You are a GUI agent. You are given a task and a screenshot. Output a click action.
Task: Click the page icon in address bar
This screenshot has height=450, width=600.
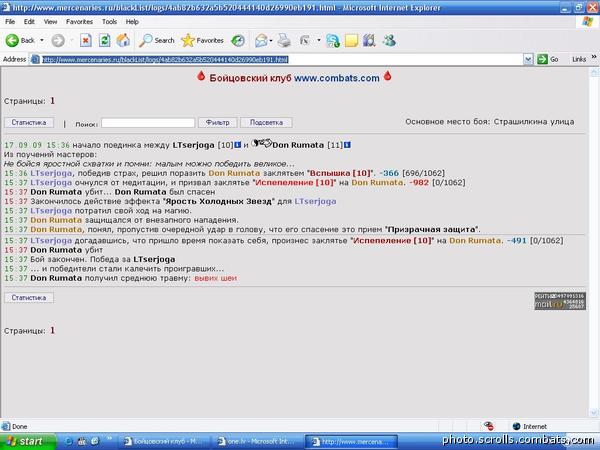pyautogui.click(x=35, y=59)
